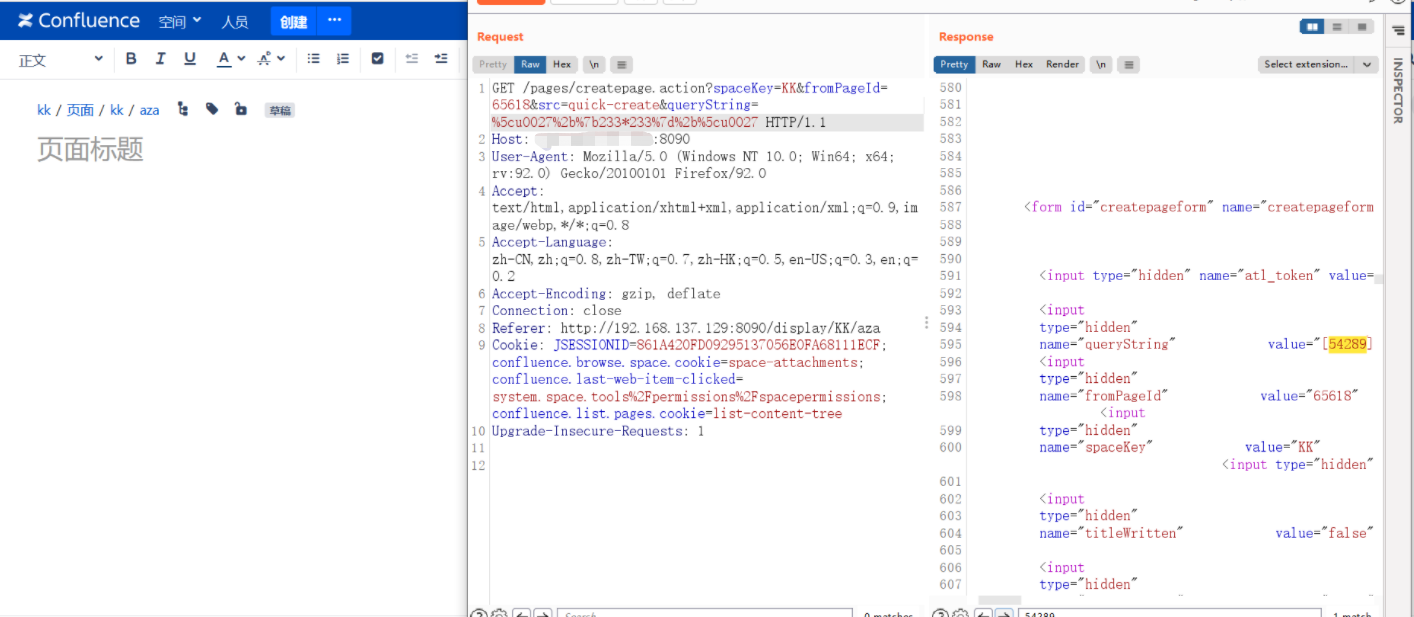Image resolution: width=1414 pixels, height=617 pixels.
Task: Insert a bullet list
Action: coord(314,59)
